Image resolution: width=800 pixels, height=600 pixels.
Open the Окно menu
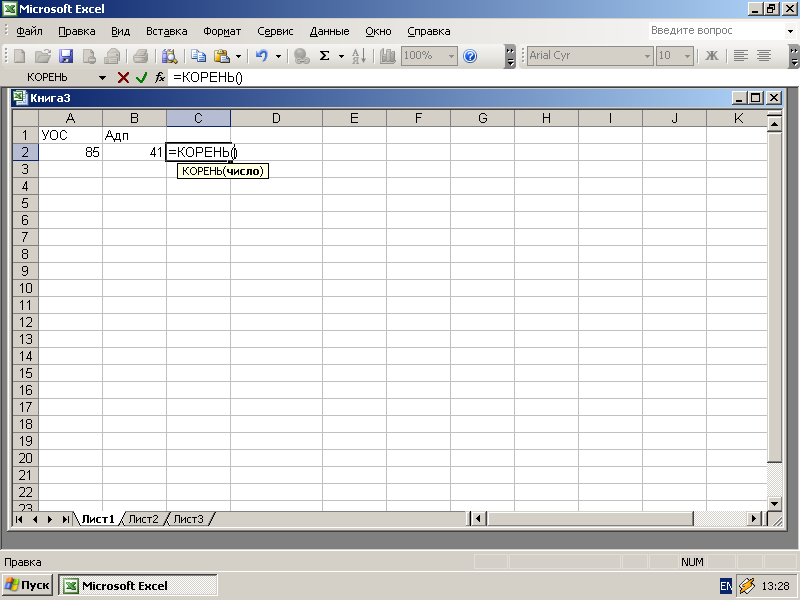click(378, 31)
